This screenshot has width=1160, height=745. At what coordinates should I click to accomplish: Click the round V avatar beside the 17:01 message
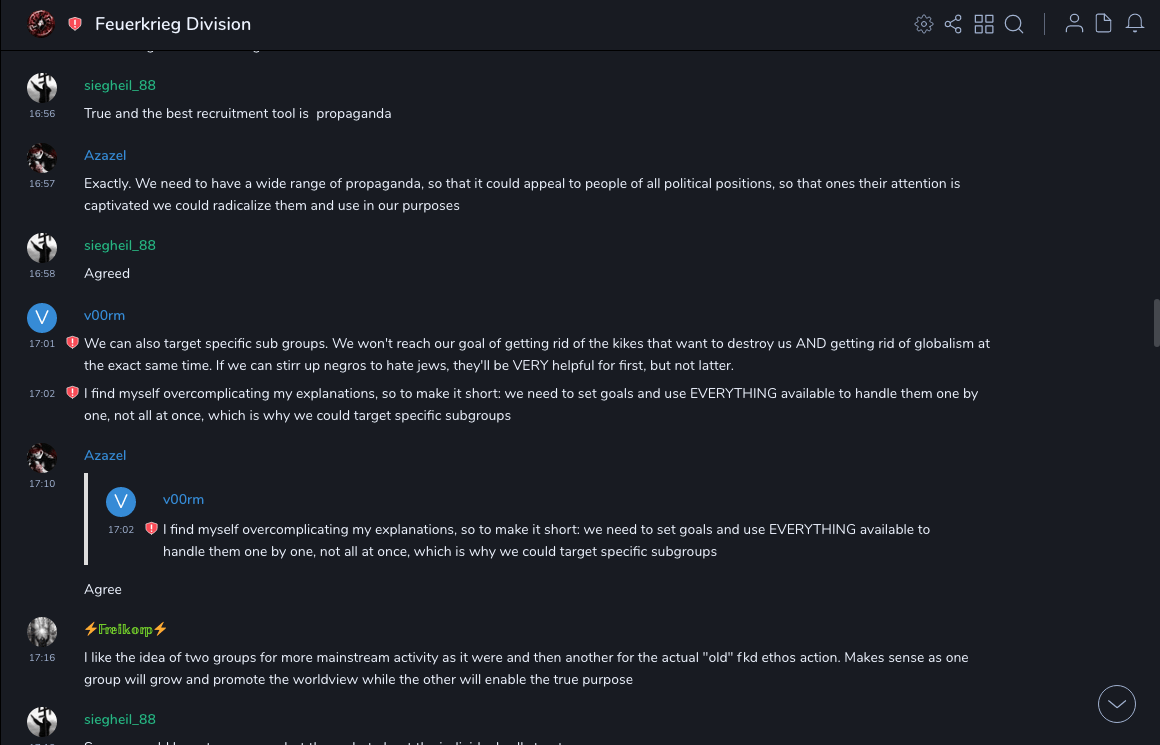42,318
